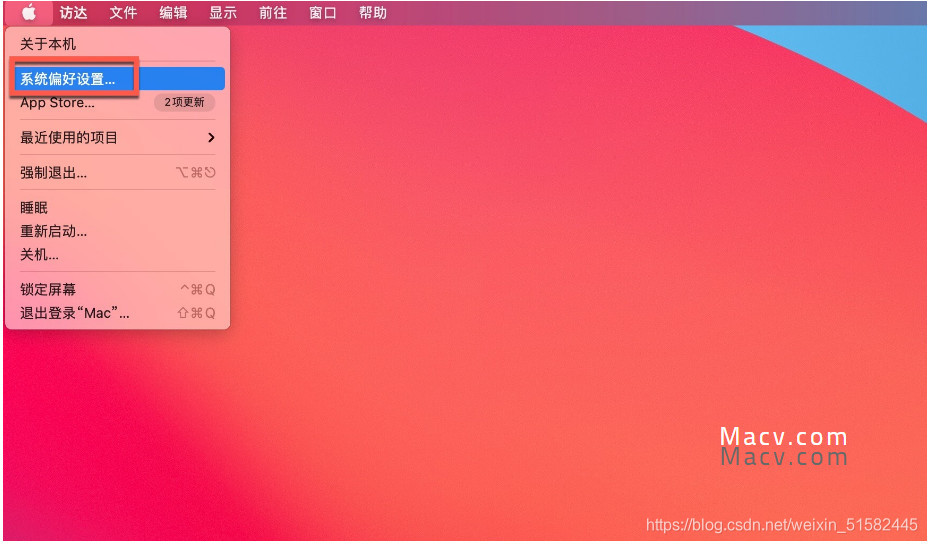Screen dimensions: 928x544
Task: Select 系统偏好设置... menu entry
Action: (117, 79)
